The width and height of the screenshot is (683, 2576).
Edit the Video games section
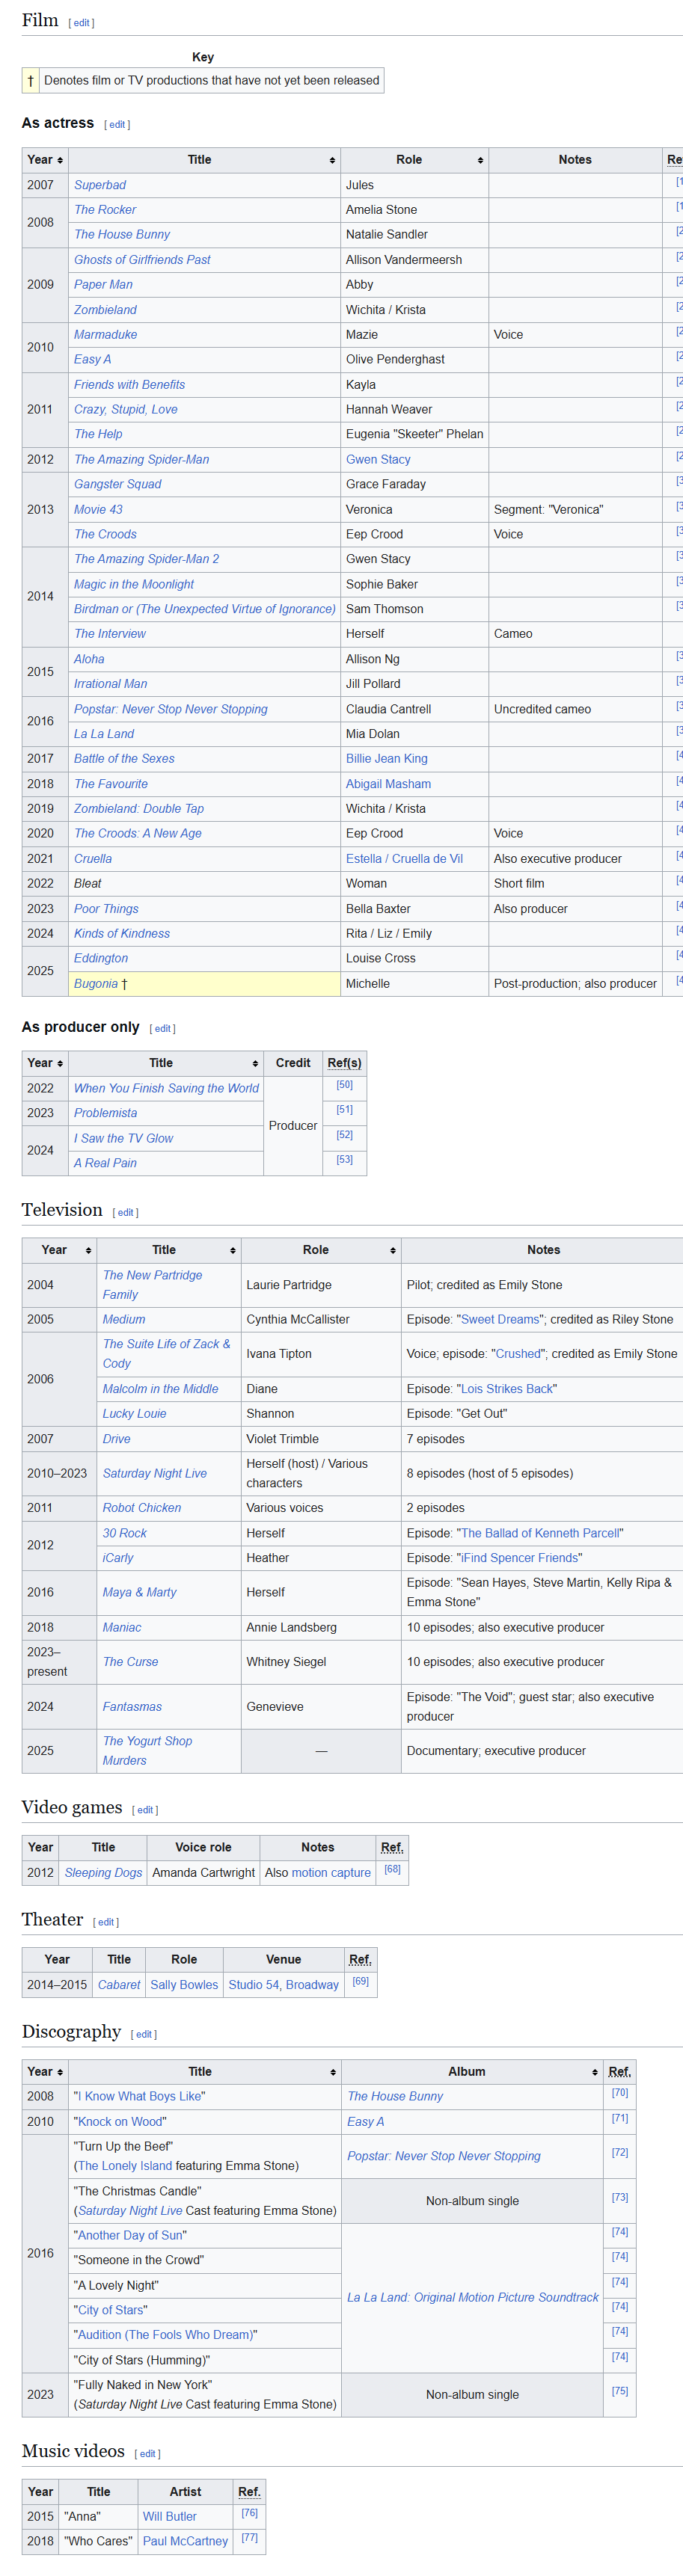point(145,1810)
